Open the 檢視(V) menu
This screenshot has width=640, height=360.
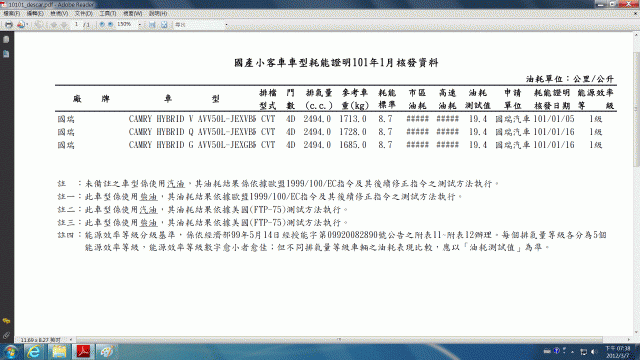[x=59, y=13]
